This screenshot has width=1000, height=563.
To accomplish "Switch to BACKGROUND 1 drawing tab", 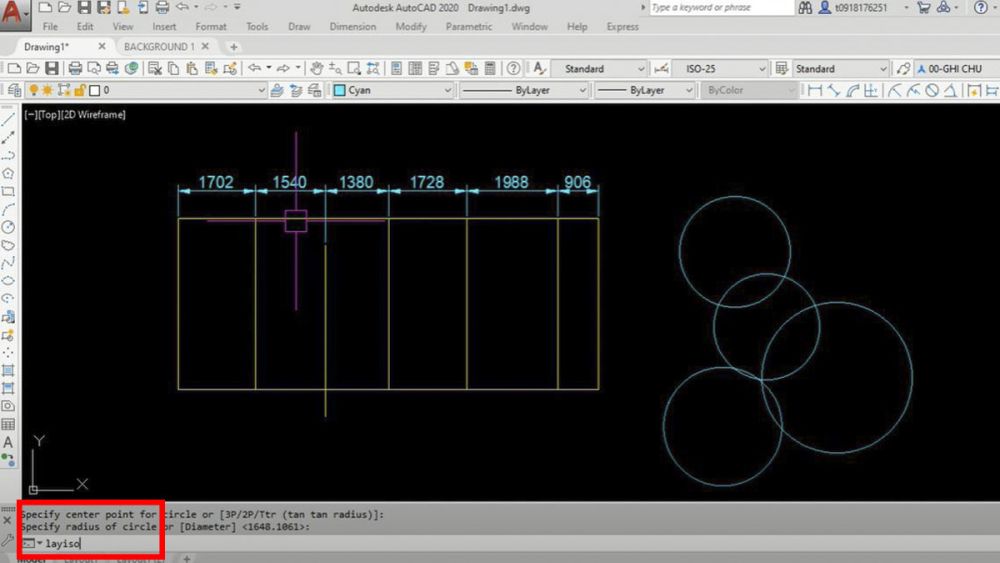I will coord(159,47).
